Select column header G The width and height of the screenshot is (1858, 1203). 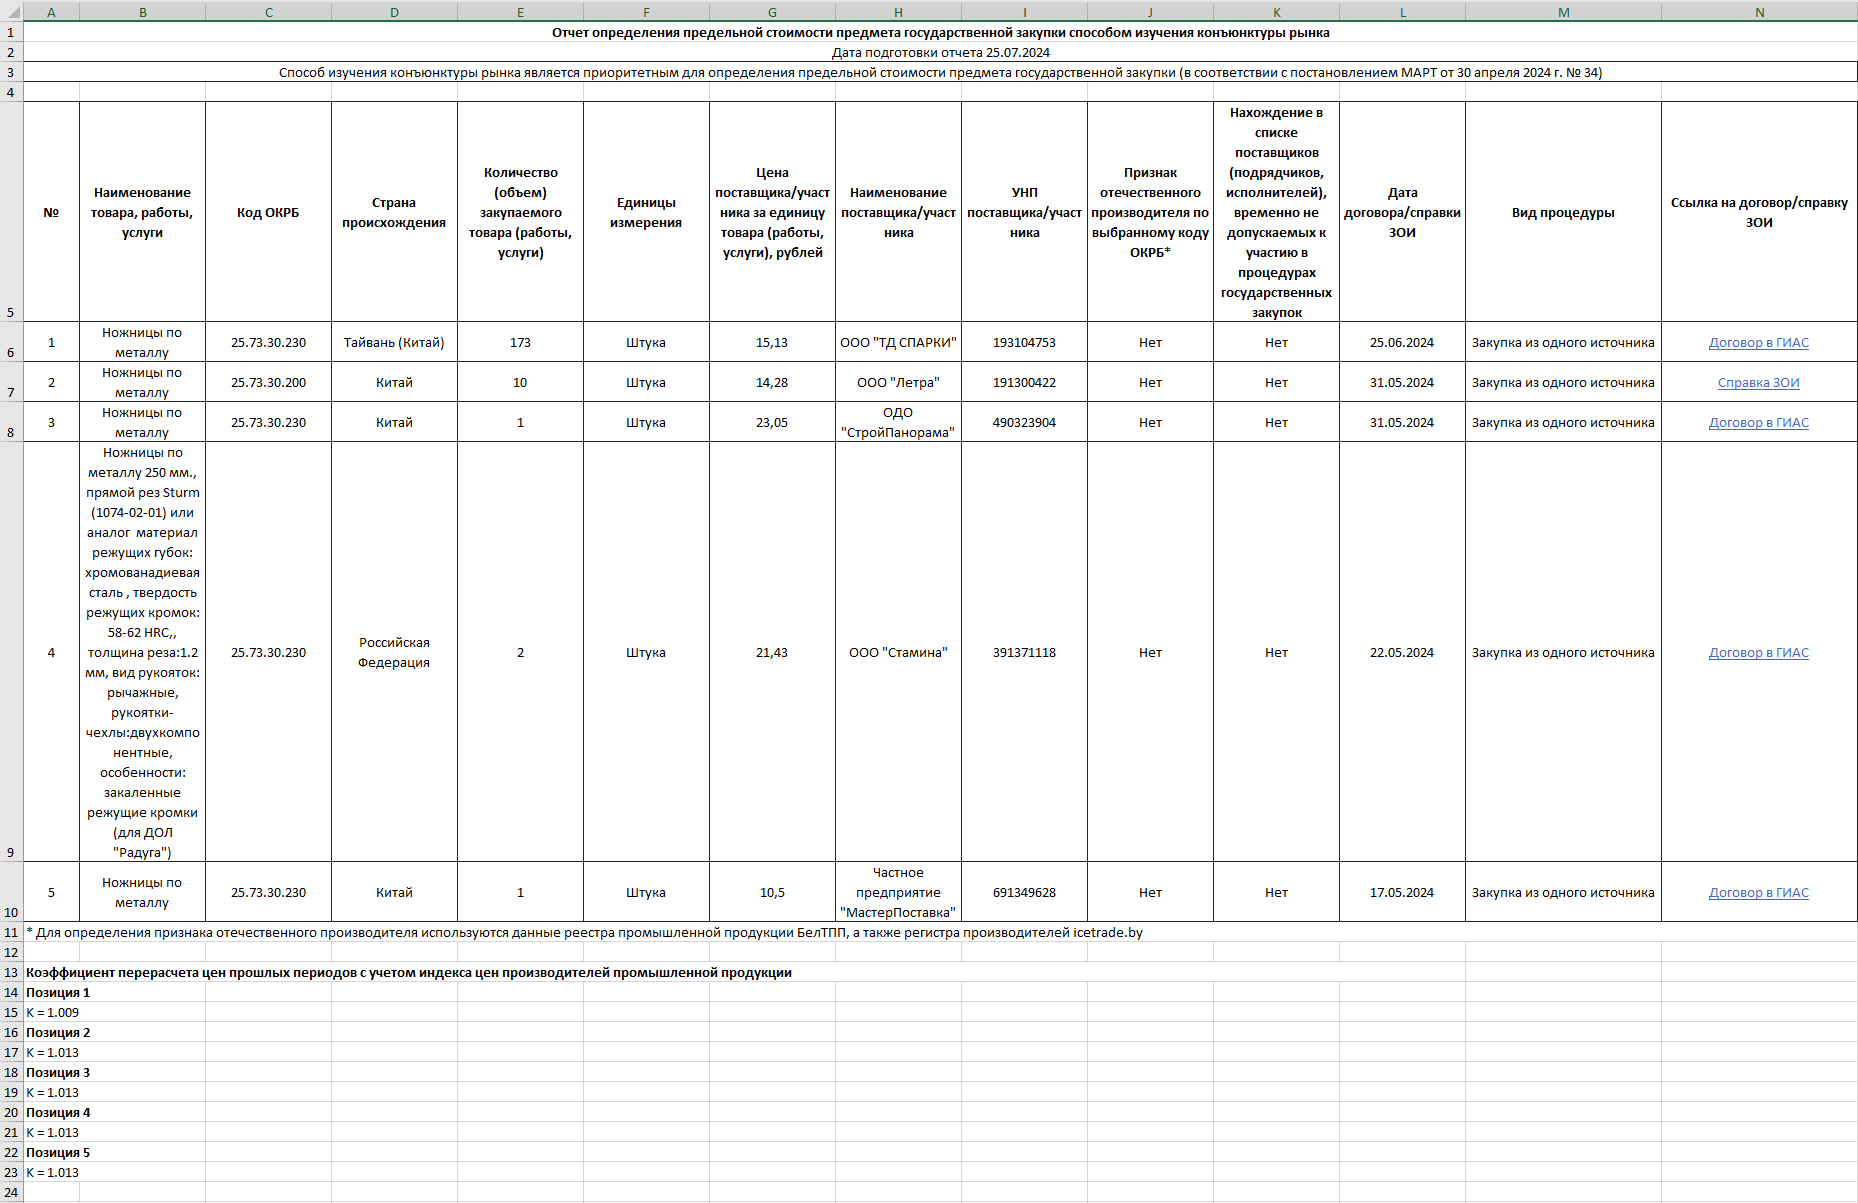(772, 12)
